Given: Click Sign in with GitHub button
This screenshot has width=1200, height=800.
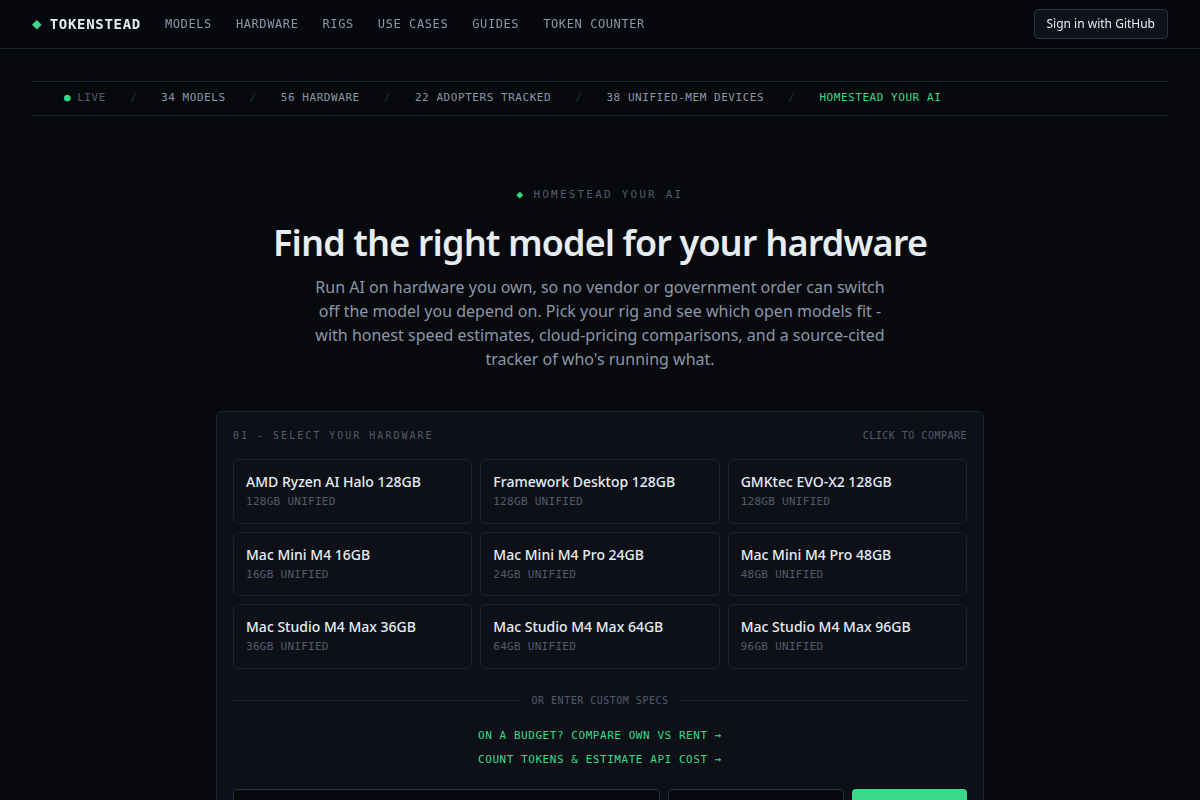Looking at the screenshot, I should [x=1100, y=24].
